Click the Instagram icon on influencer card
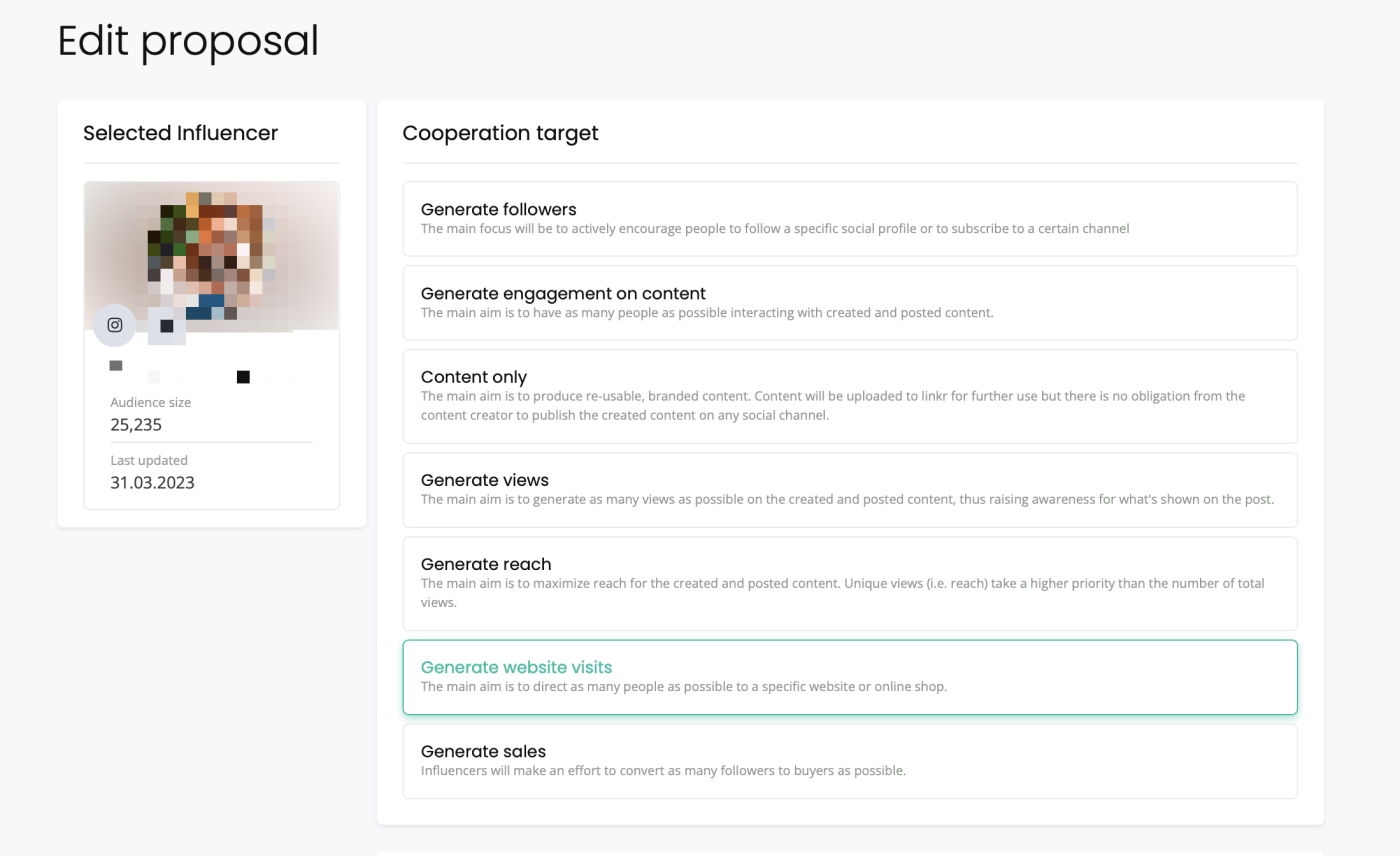The width and height of the screenshot is (1400, 856). tap(115, 325)
